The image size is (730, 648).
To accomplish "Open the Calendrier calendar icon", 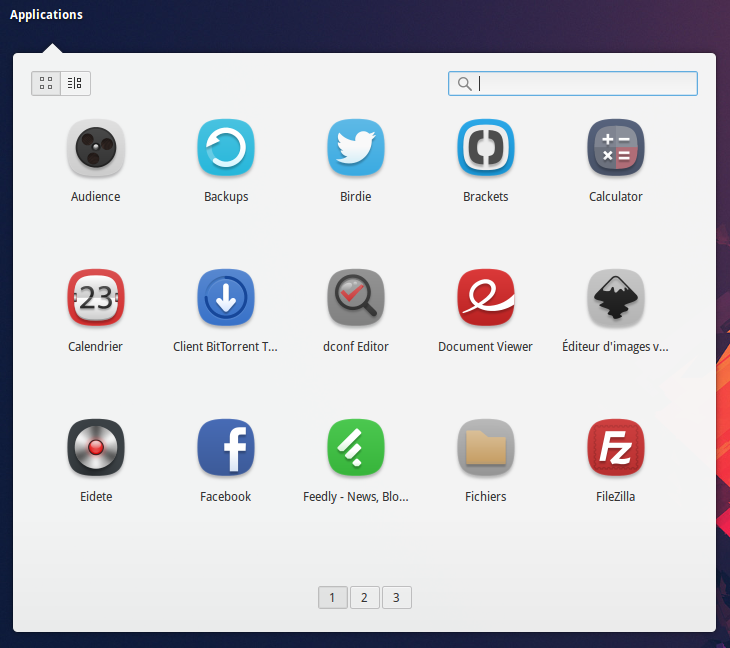I will pos(95,297).
